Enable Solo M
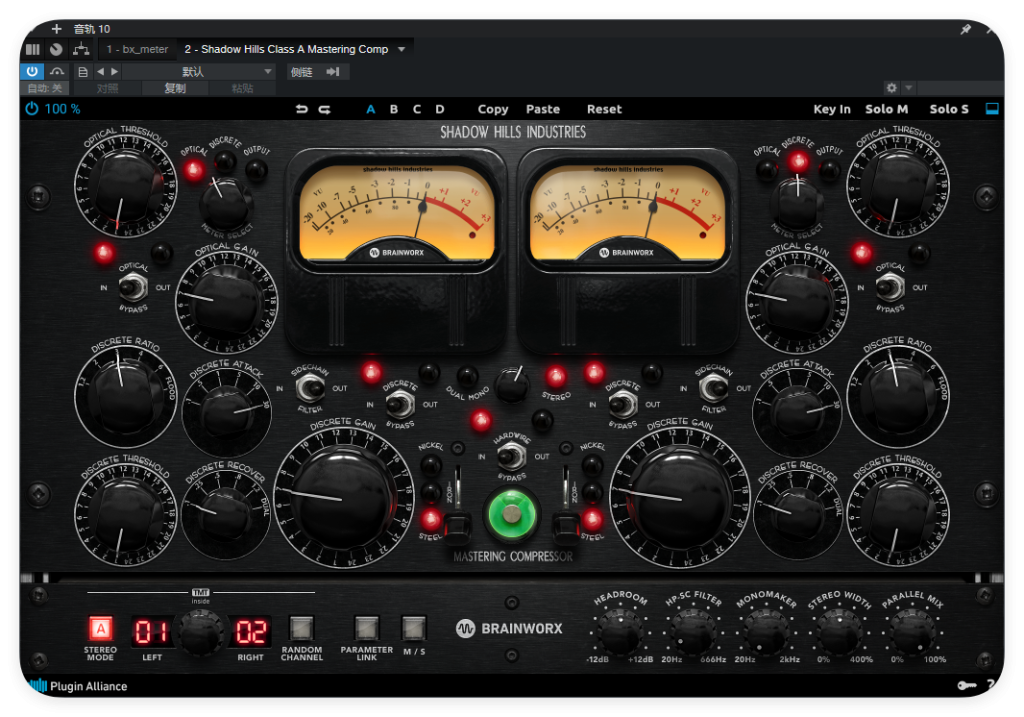 (x=887, y=109)
